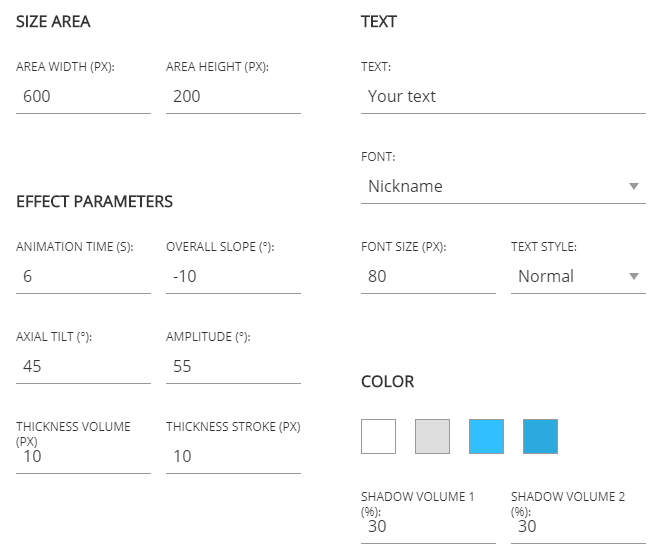This screenshot has height=551, width=661.
Task: Select the light blue color swatch
Action: 486,437
